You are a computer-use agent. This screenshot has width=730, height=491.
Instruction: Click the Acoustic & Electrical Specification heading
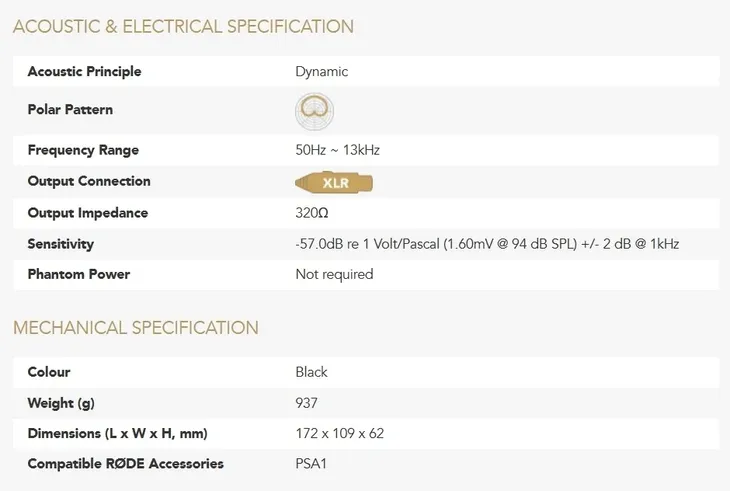point(183,27)
